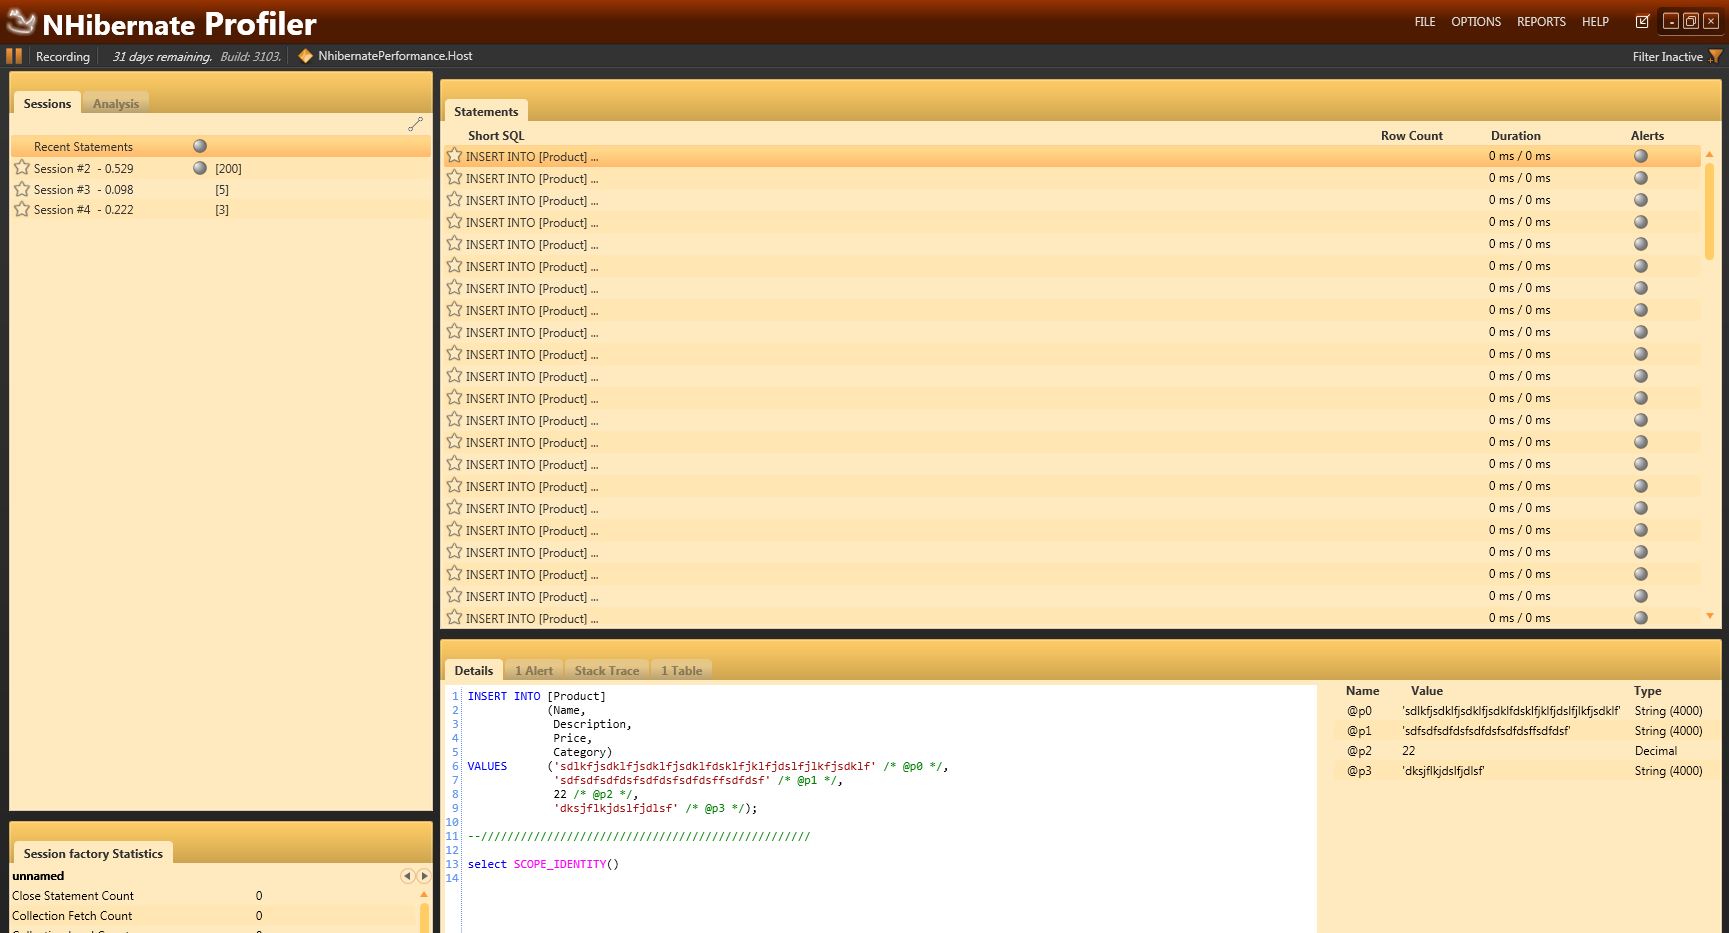This screenshot has height=933, width=1729.
Task: Click select SCOPE_IDENTITY() line in SQL
Action: pyautogui.click(x=543, y=864)
